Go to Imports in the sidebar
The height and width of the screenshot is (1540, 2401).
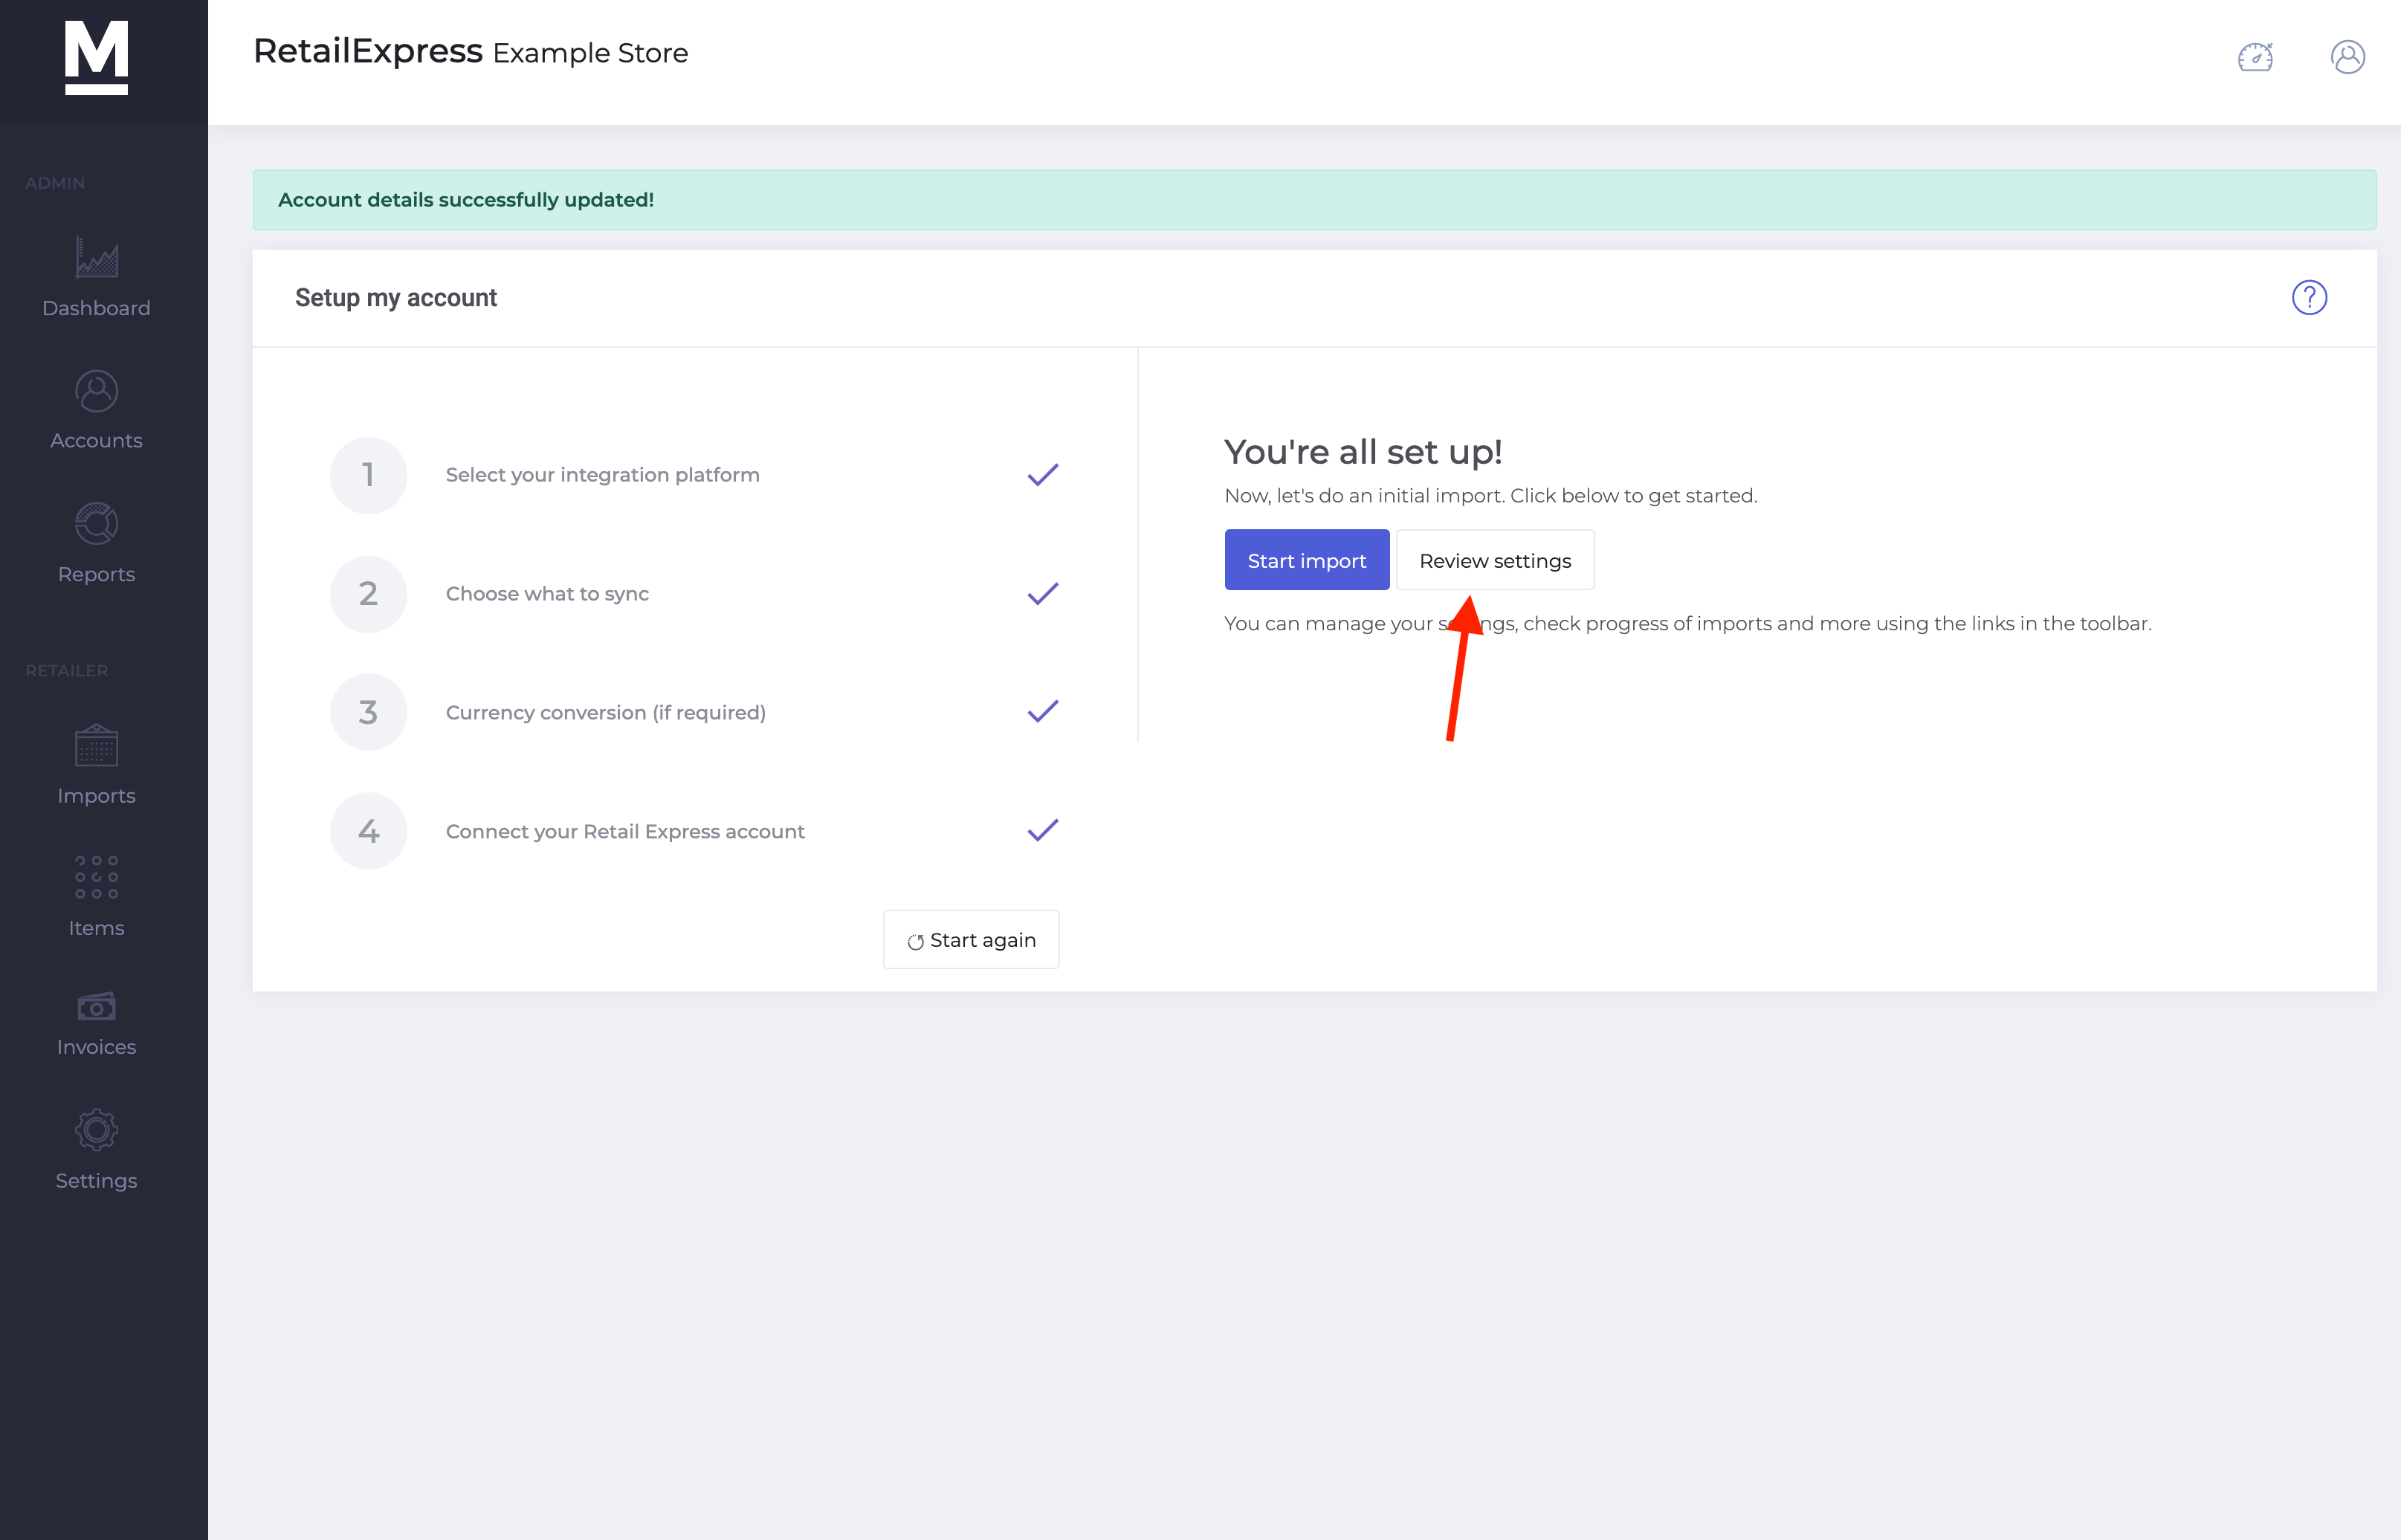96,766
